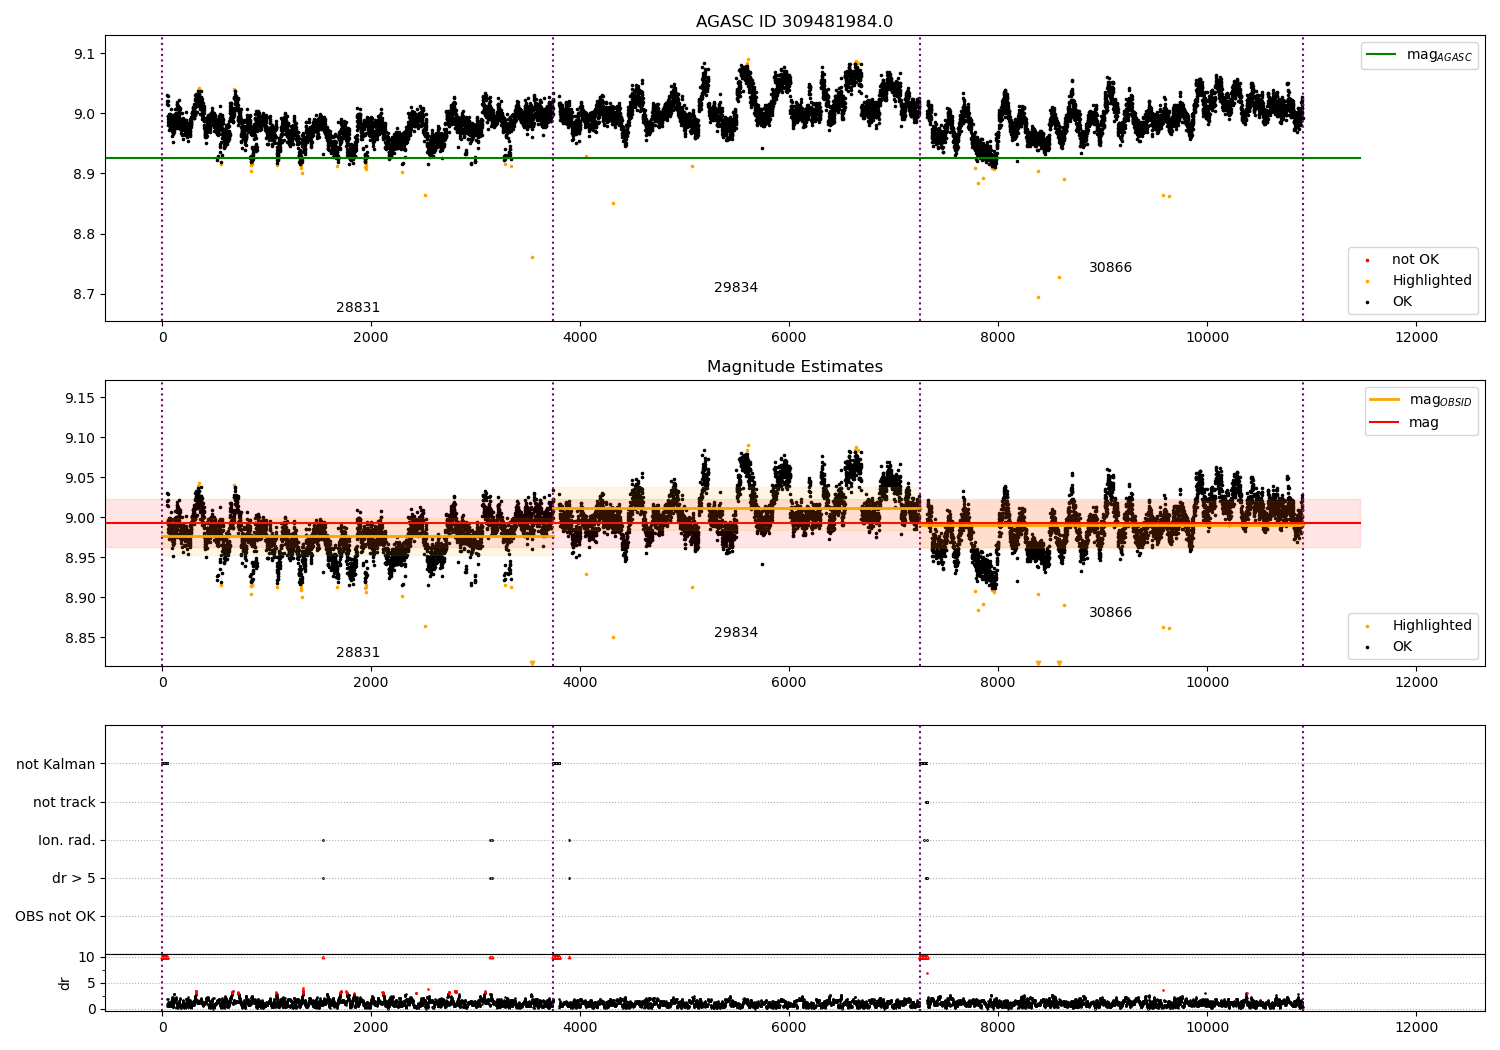Click 'OK' legend entry in Magnitude Estimates plot
This screenshot has height=1050, width=1500.
pos(1402,647)
